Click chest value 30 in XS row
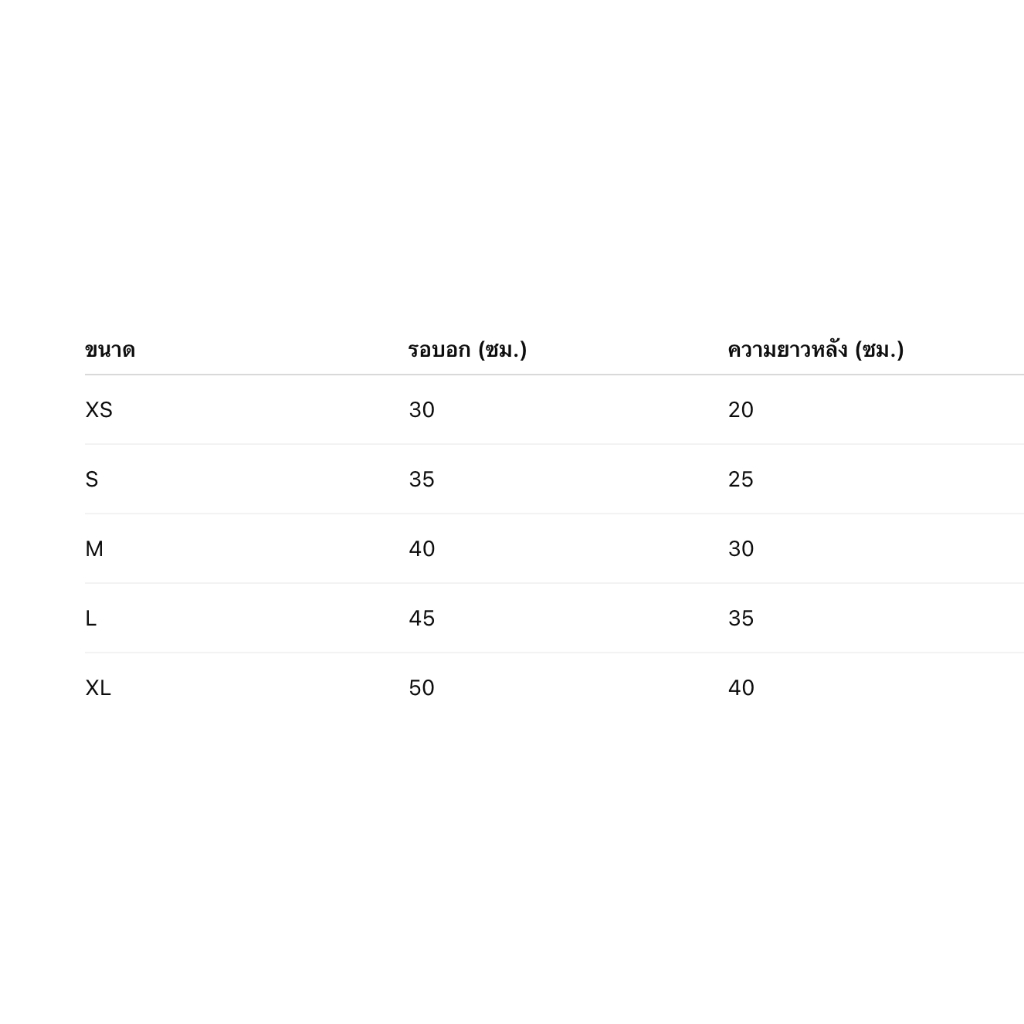The height and width of the screenshot is (1024, 1024). (x=421, y=409)
